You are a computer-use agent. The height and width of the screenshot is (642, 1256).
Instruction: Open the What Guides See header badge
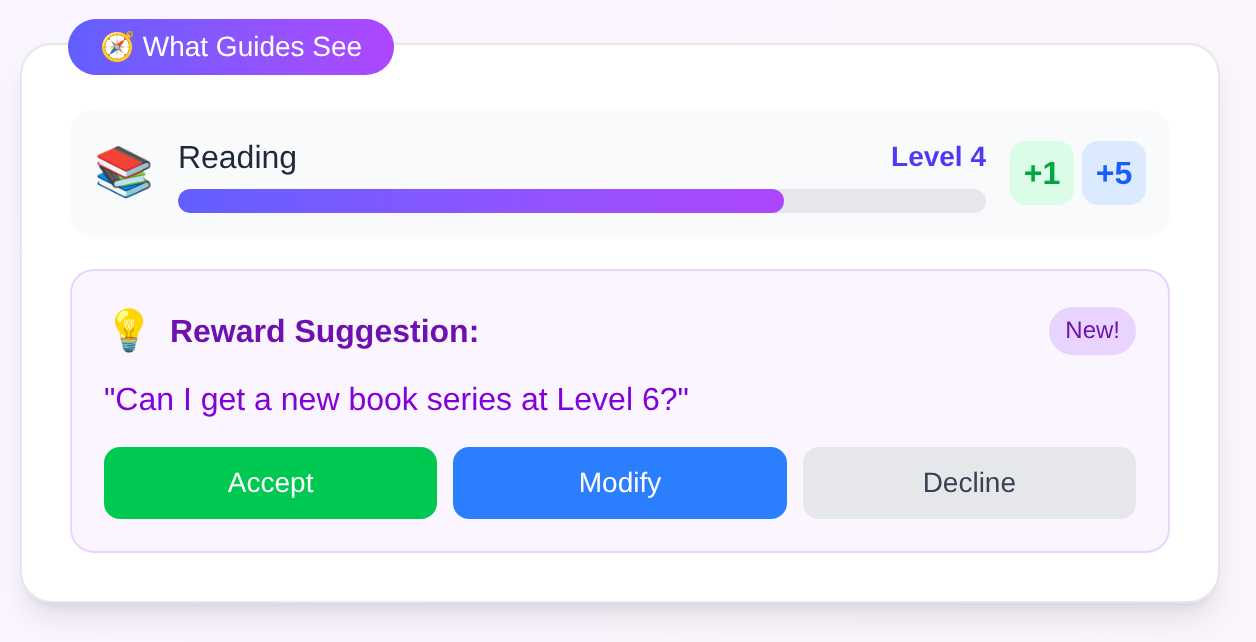tap(230, 46)
